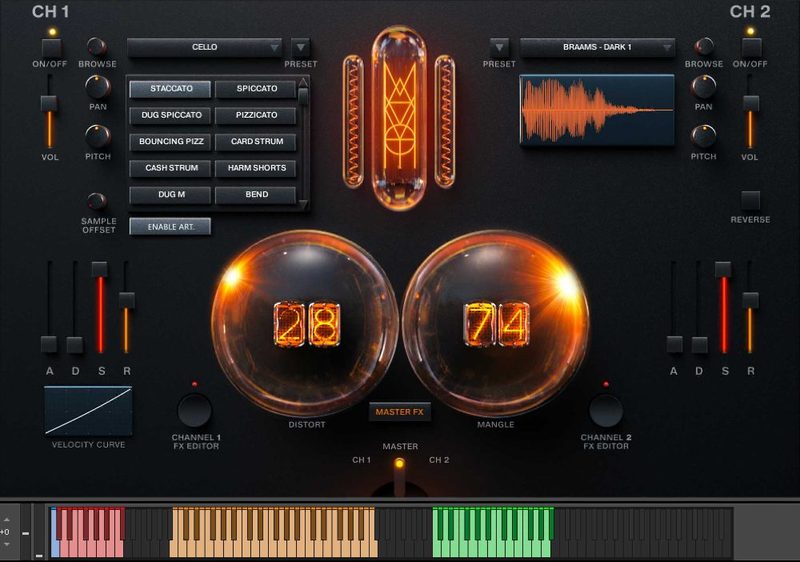Open the CHANNEL 2 FX EDITOR knob
The width and height of the screenshot is (800, 562).
click(x=606, y=411)
